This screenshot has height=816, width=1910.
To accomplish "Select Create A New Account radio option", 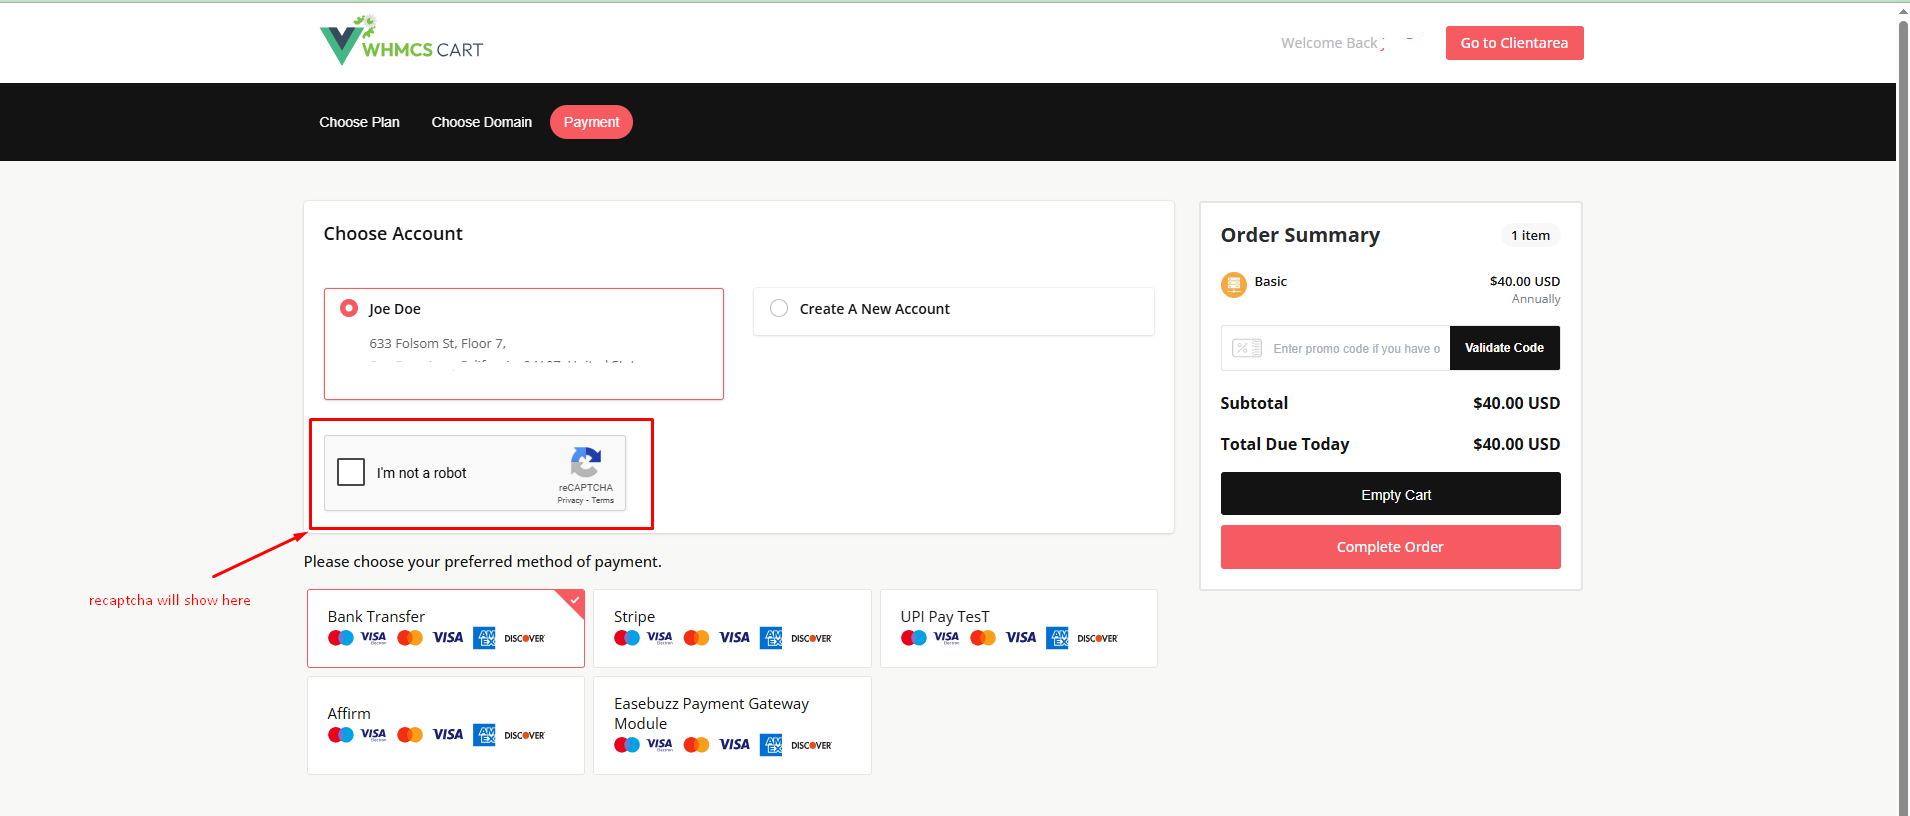I will pos(779,308).
